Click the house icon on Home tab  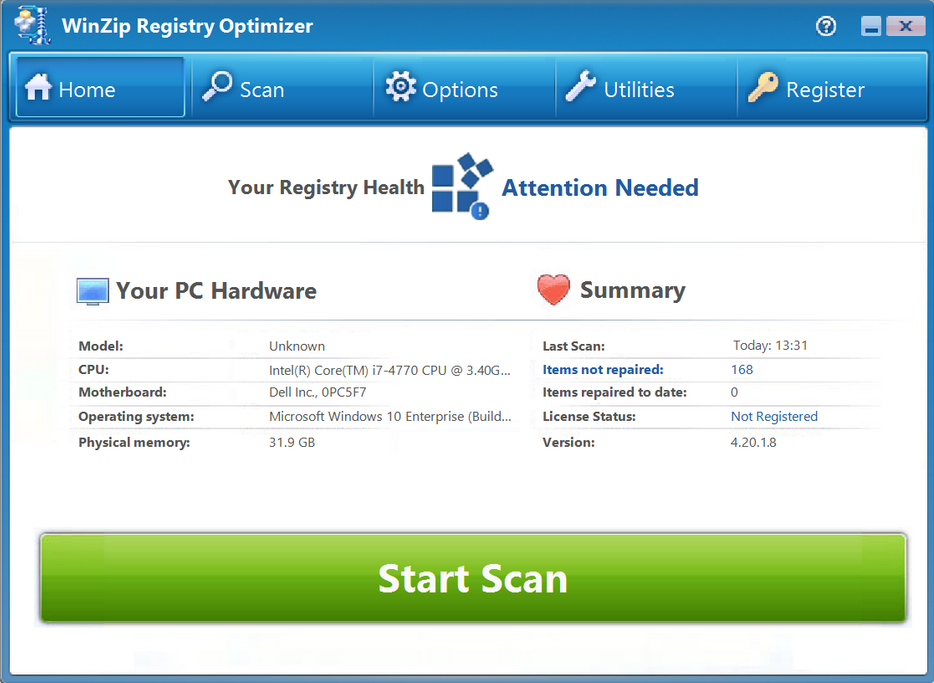(39, 87)
